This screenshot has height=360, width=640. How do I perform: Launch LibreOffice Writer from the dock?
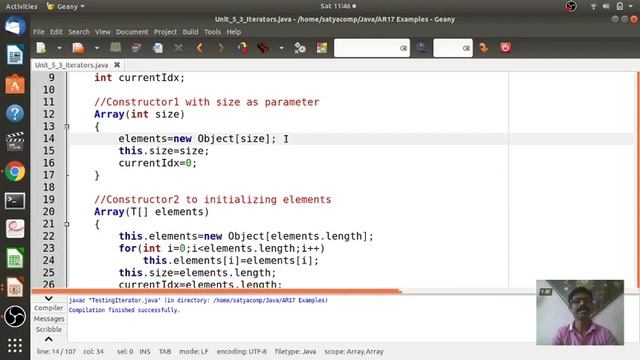click(15, 55)
